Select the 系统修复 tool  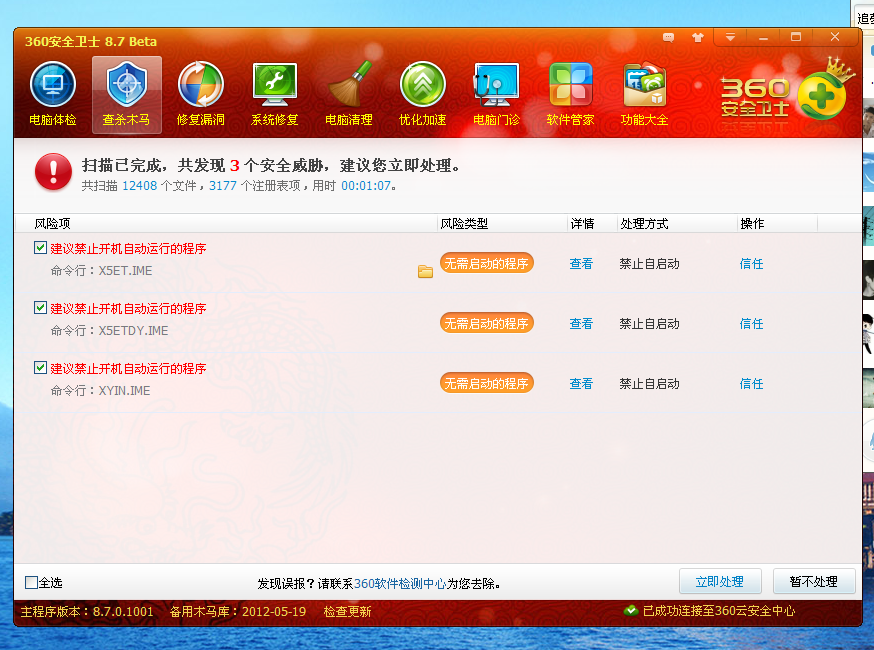click(x=274, y=93)
